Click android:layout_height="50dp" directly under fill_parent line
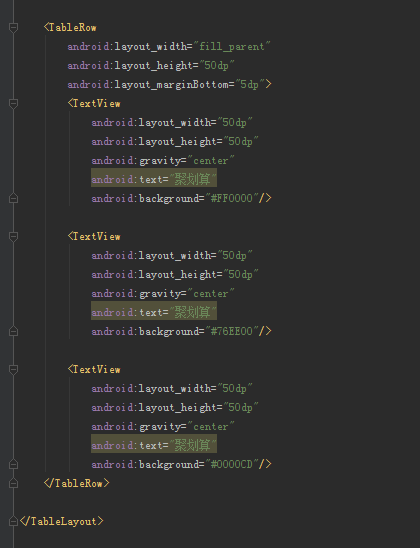Image resolution: width=420 pixels, height=548 pixels. 151,66
